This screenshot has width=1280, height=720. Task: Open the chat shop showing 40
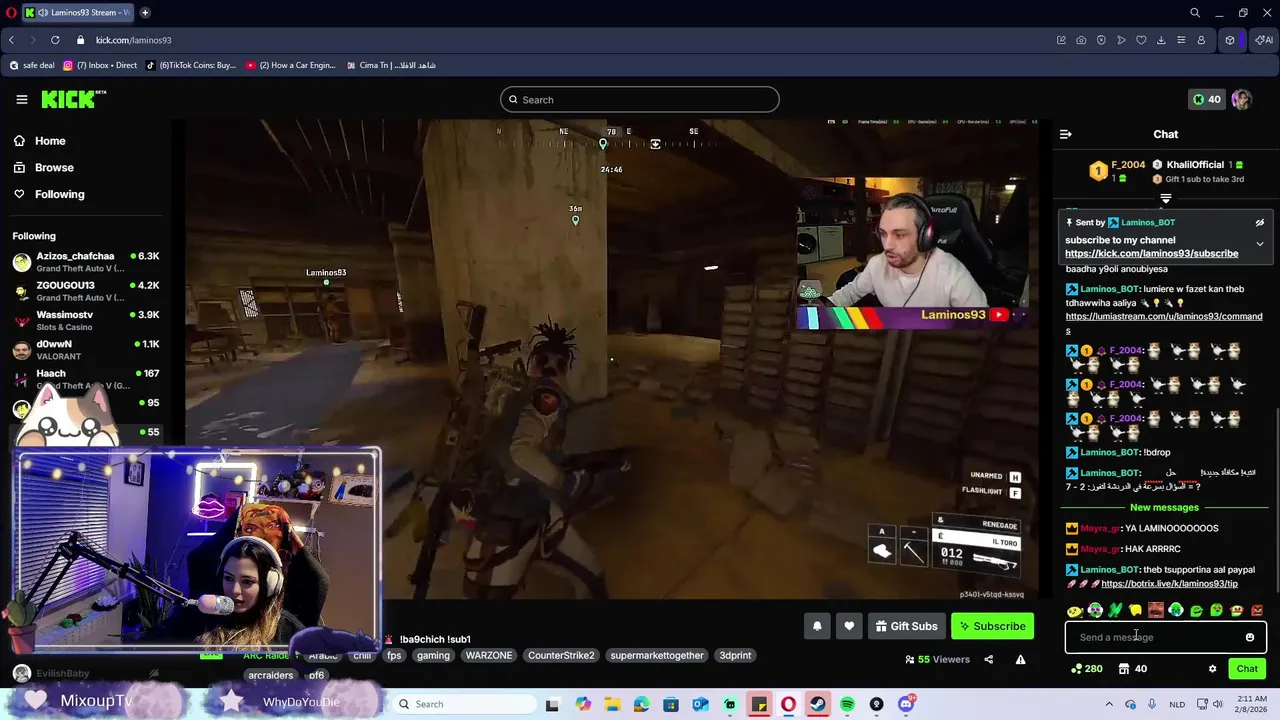[1133, 669]
